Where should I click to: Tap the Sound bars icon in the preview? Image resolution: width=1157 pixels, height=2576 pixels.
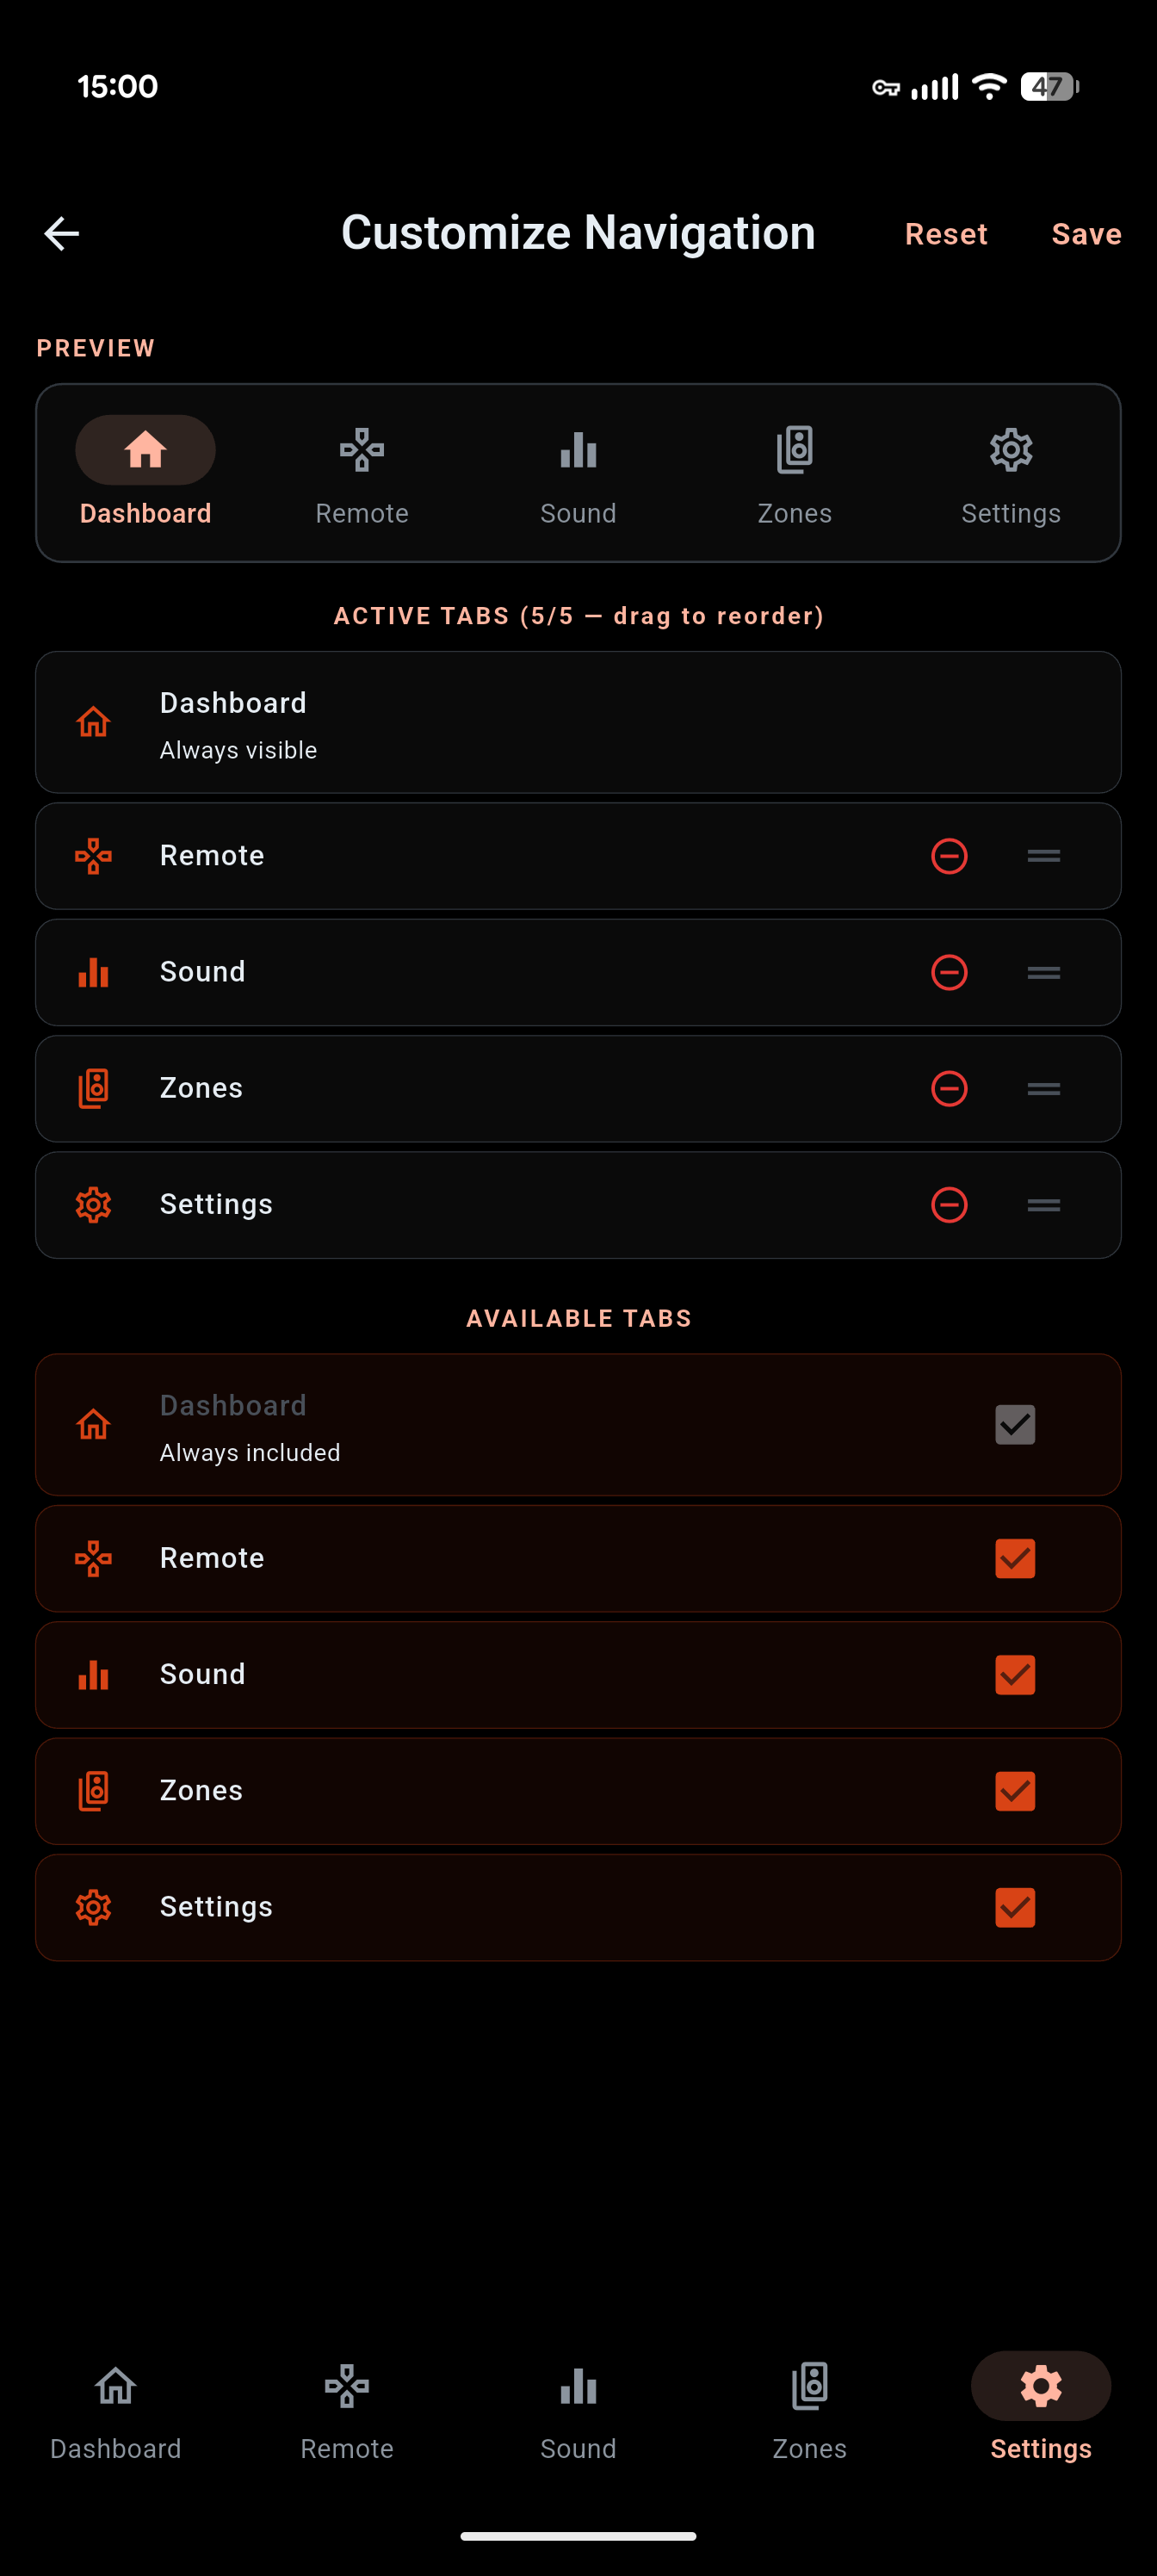(x=578, y=450)
